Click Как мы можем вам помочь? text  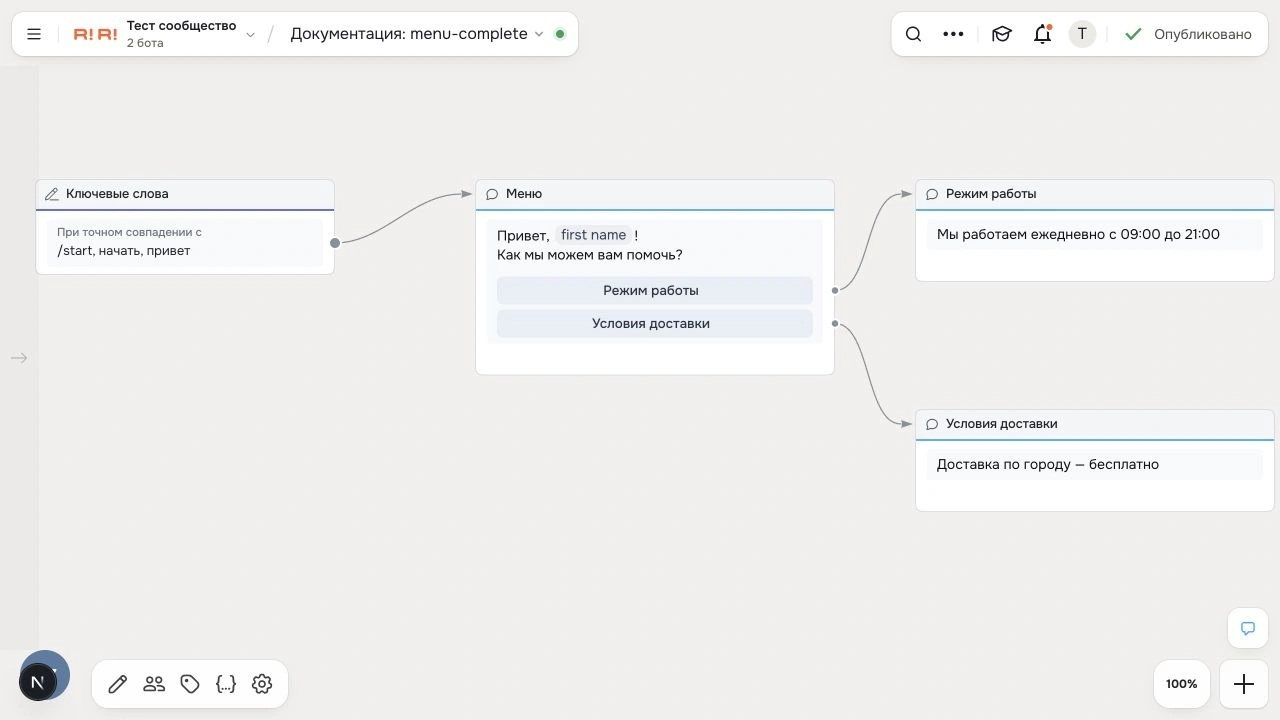(x=590, y=255)
